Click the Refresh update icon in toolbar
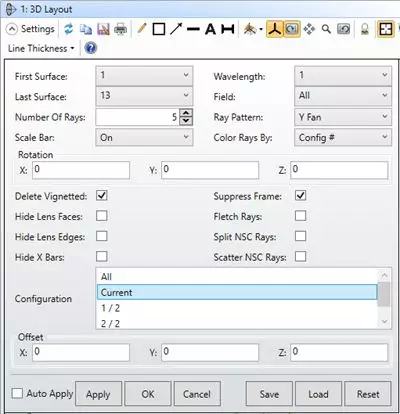This screenshot has width=400, height=414. [x=69, y=29]
